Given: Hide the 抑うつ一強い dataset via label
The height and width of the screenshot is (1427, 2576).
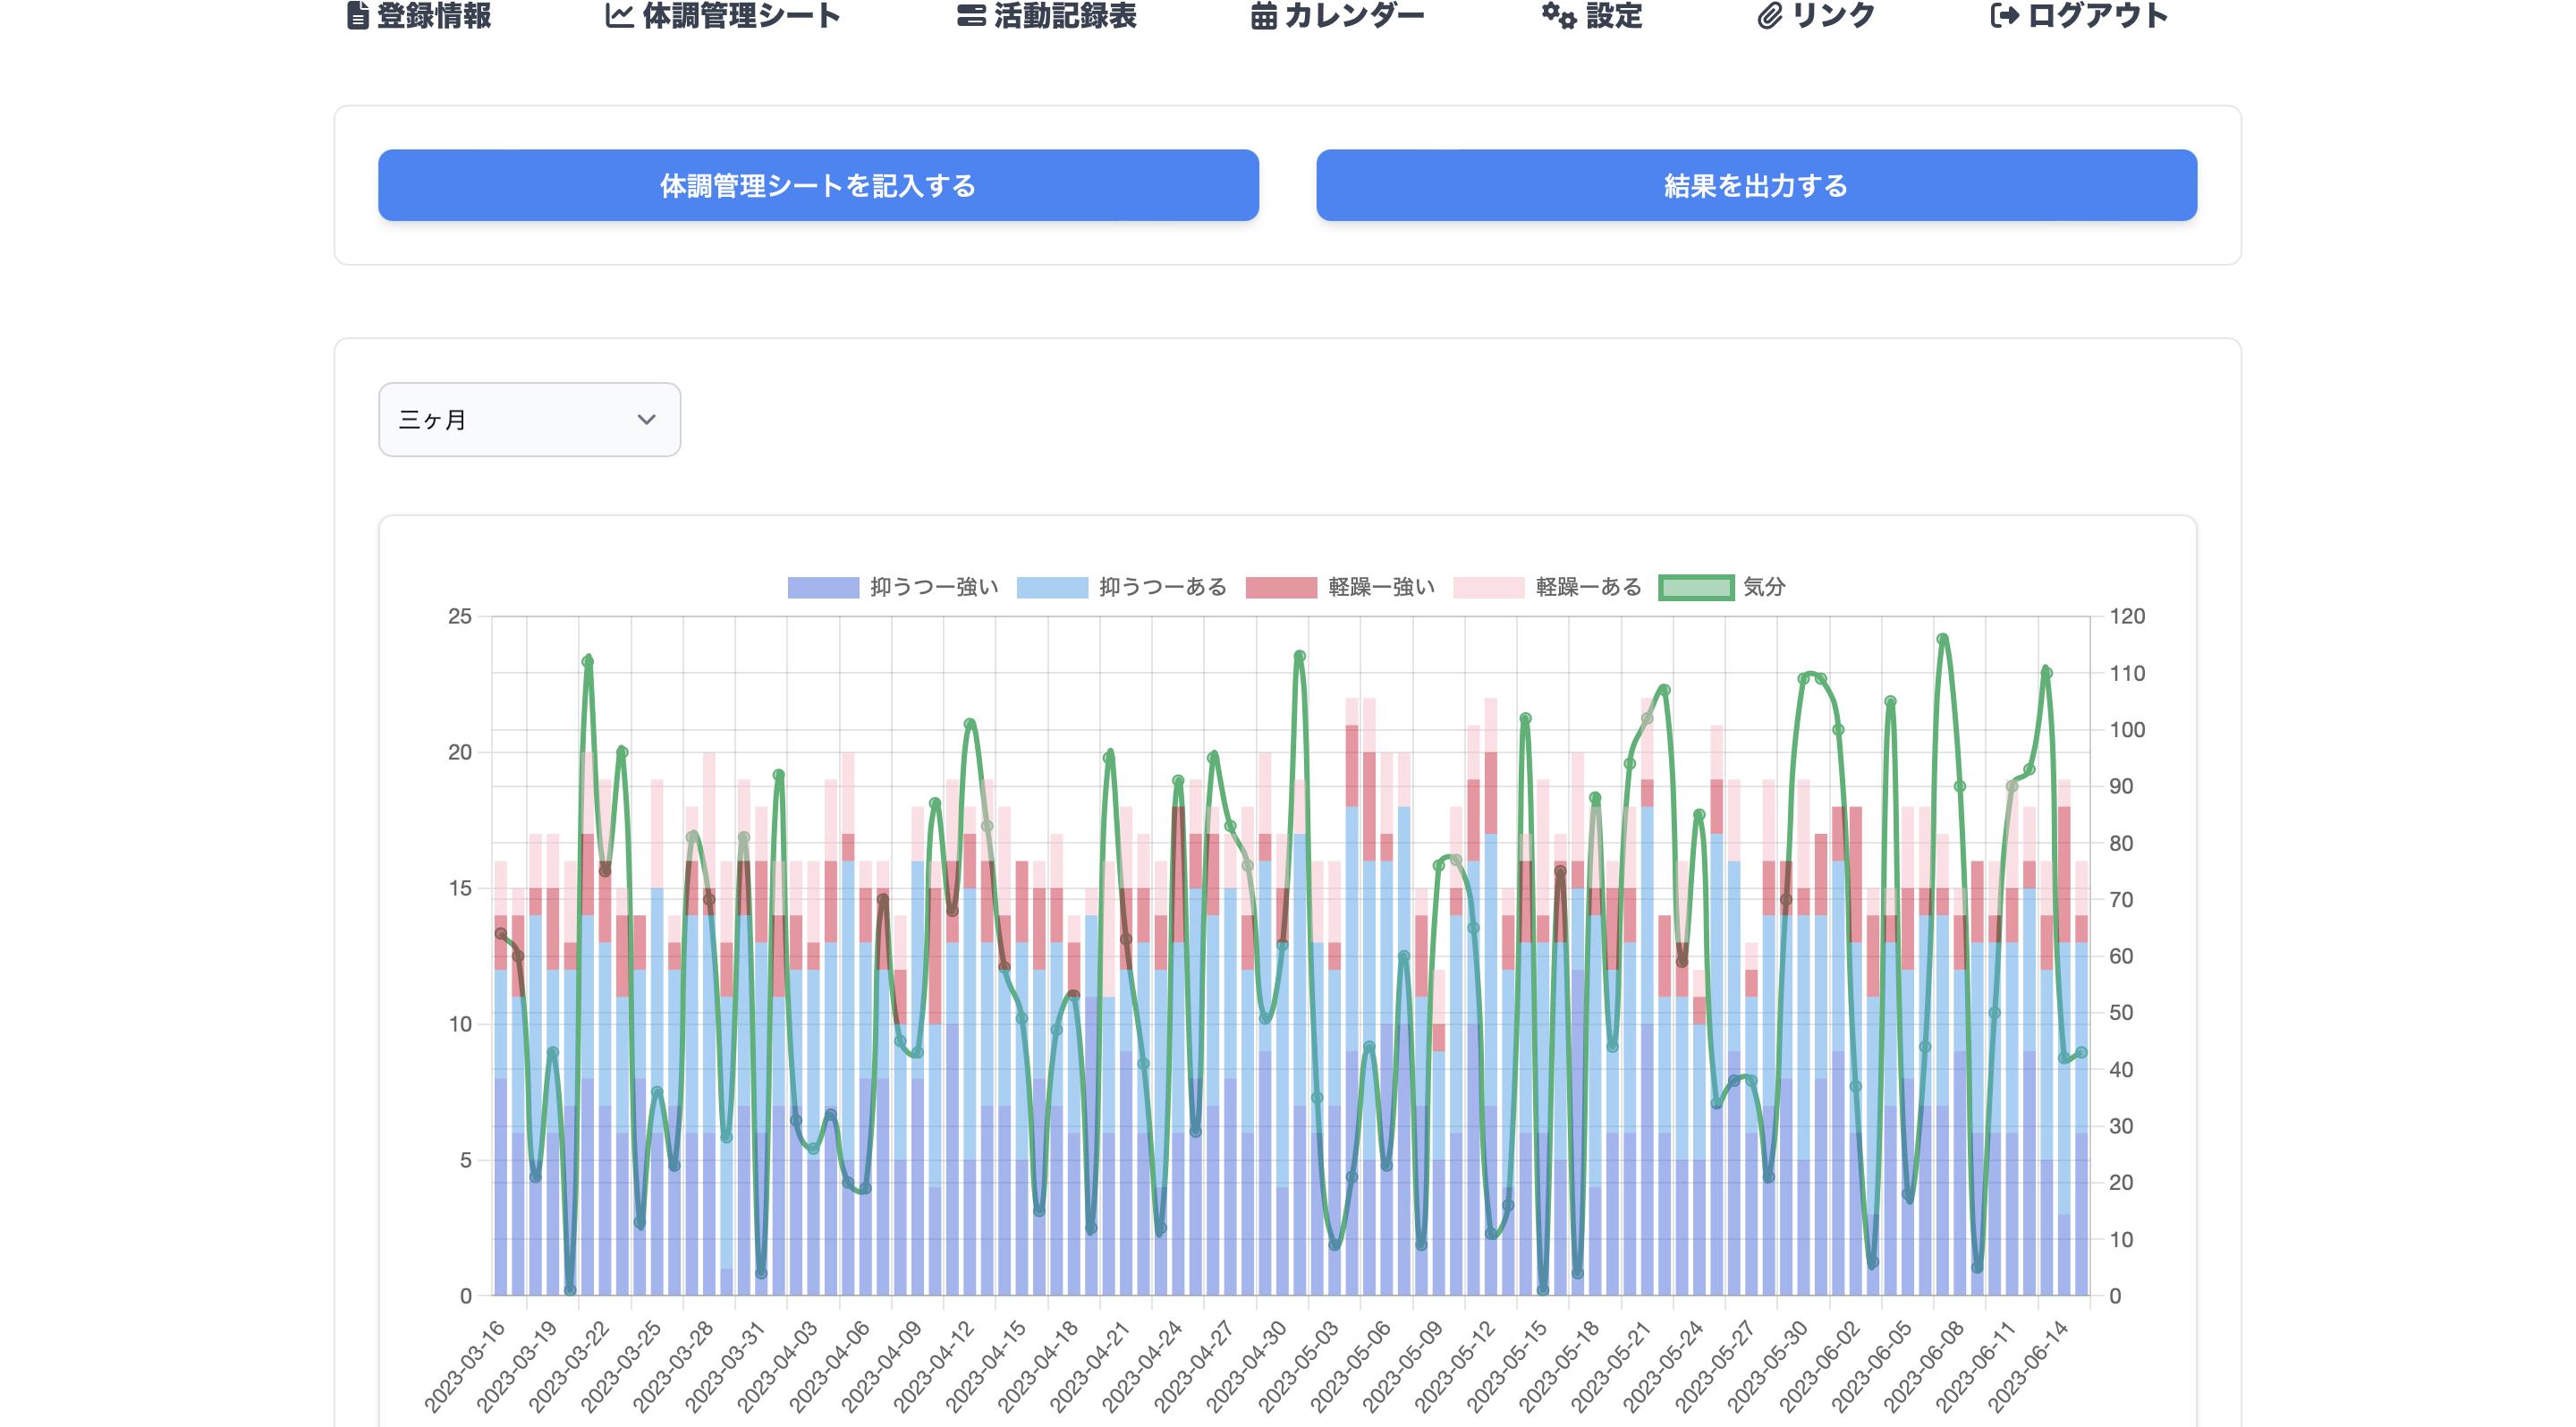Looking at the screenshot, I should tap(934, 587).
